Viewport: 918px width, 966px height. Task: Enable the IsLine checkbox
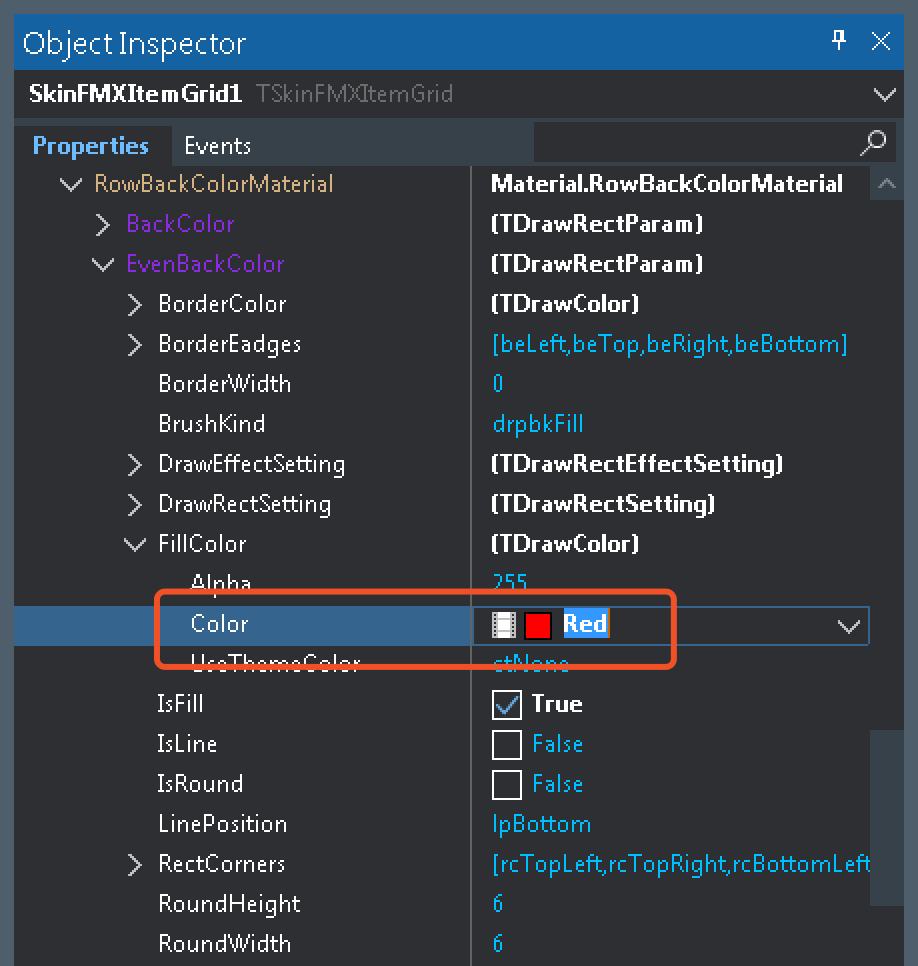507,745
